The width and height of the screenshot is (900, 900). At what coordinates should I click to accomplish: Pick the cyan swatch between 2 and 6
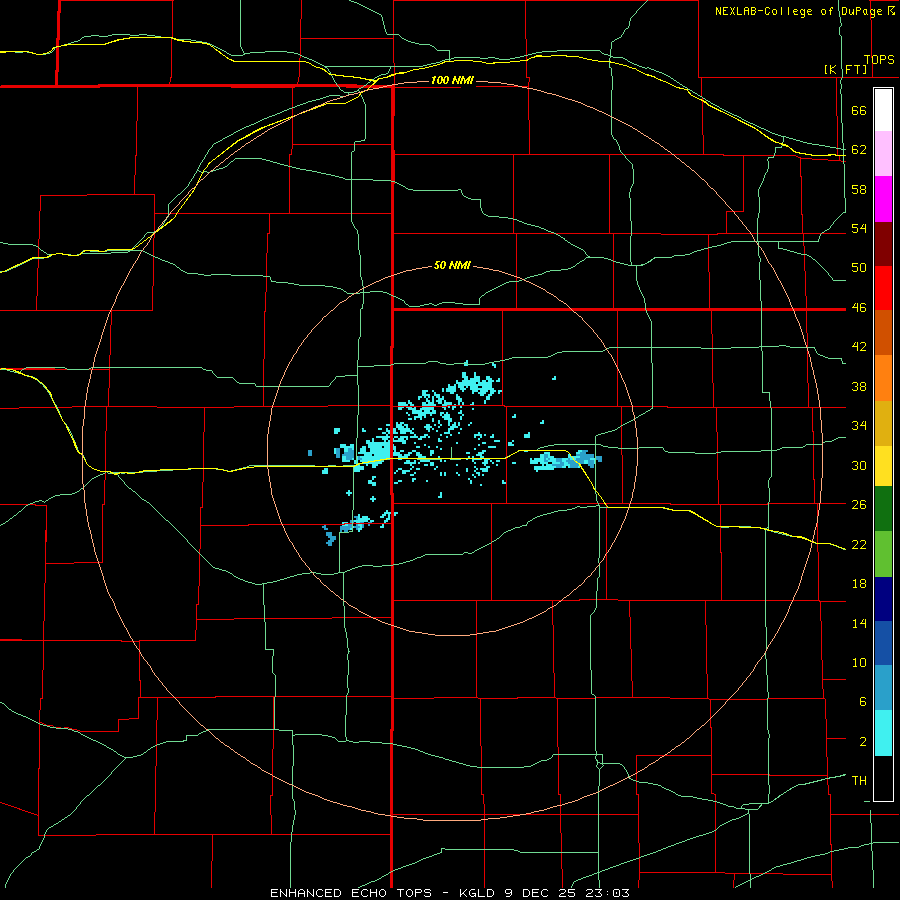[883, 734]
